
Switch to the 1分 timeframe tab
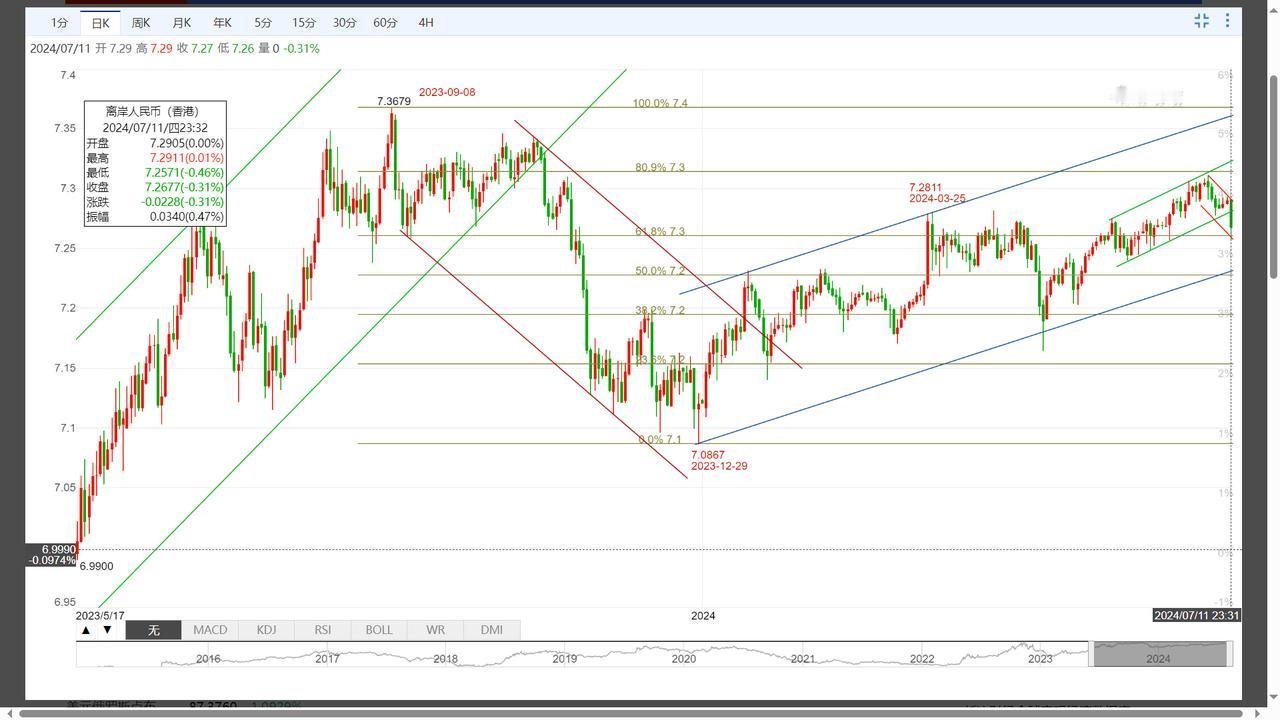click(60, 22)
